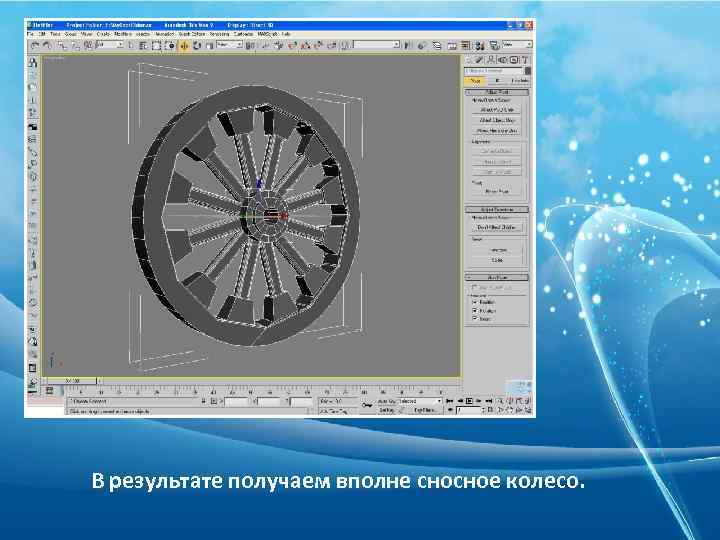Toggle Don't Affect Children button

tap(497, 227)
